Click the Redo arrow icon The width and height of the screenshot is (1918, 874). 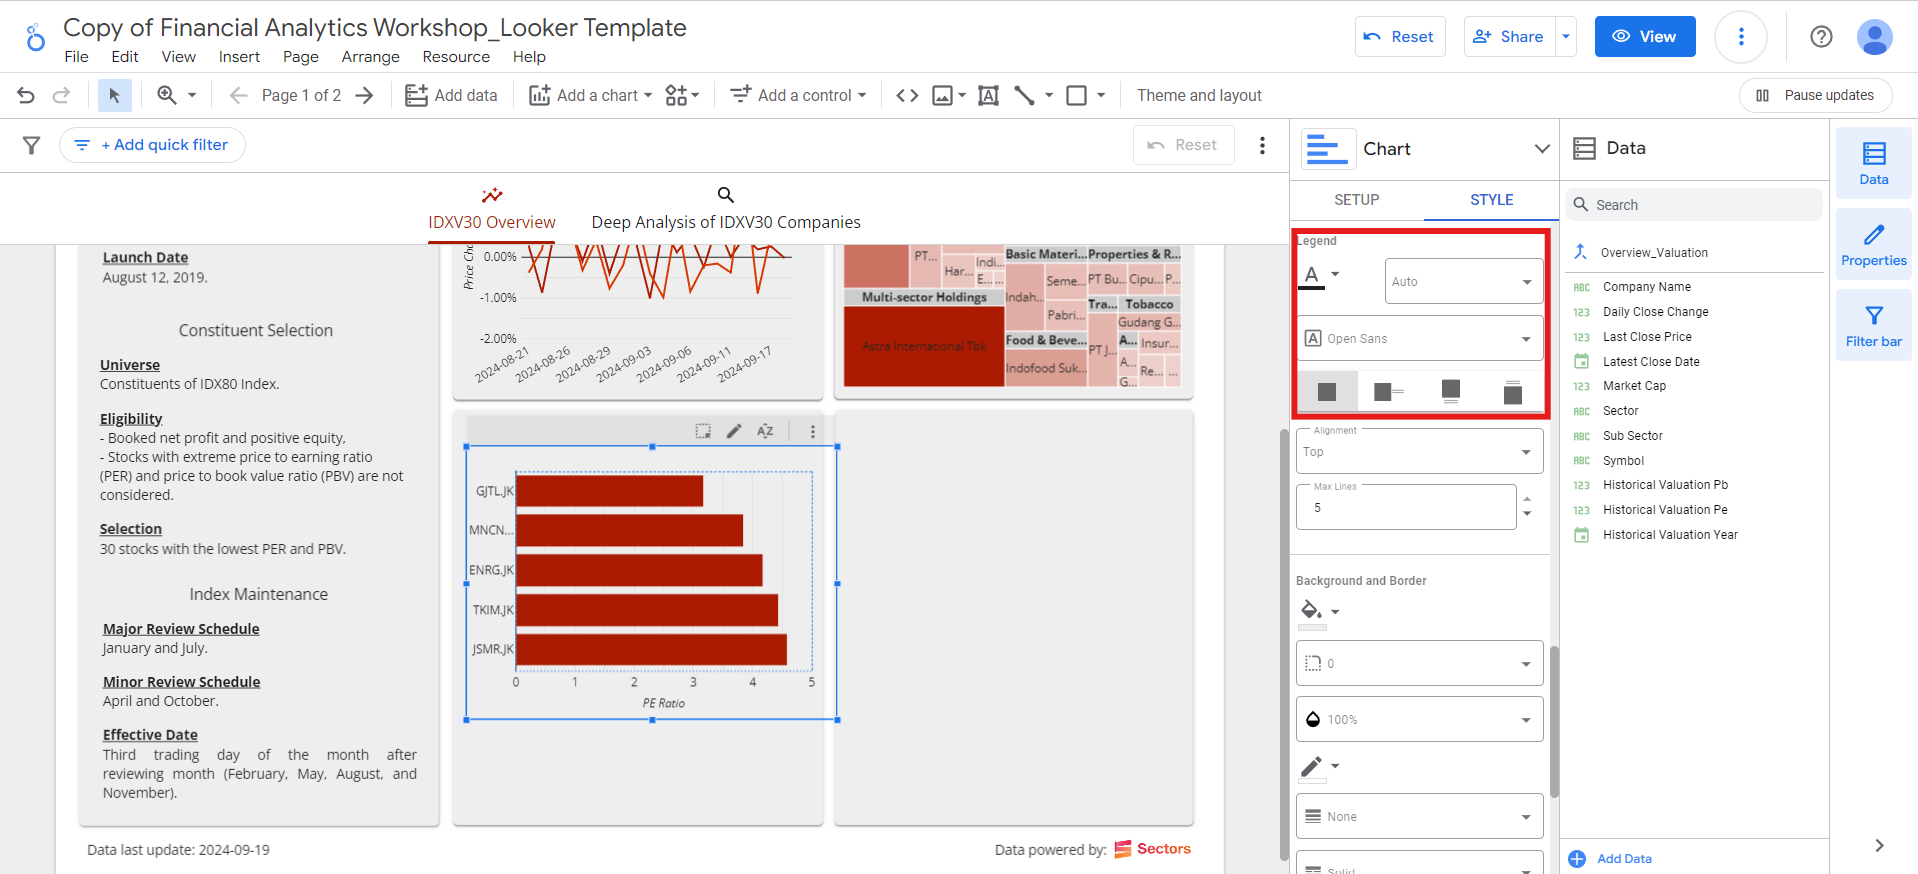tap(61, 95)
